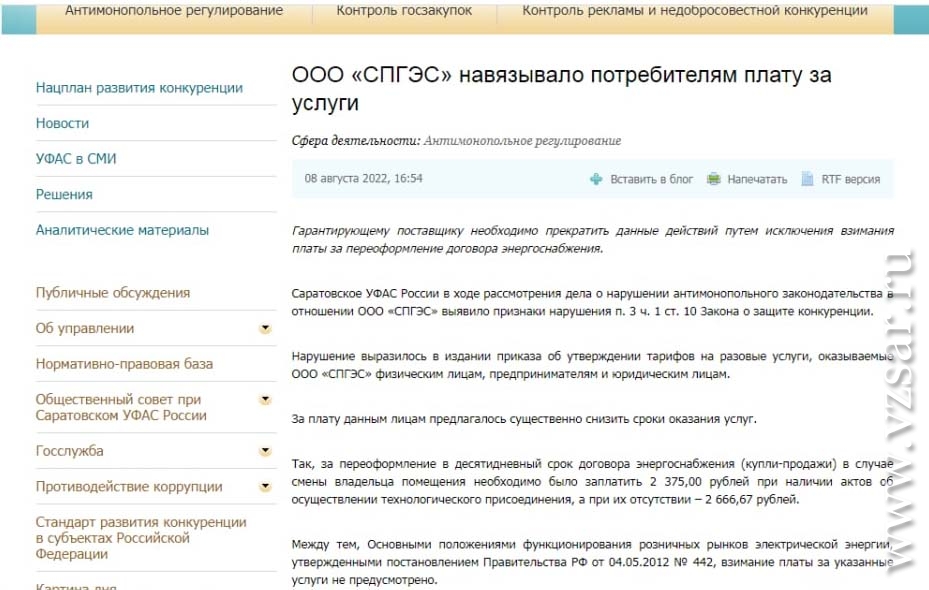Click the 'Напечатать' text link
This screenshot has width=929, height=590.
click(757, 179)
